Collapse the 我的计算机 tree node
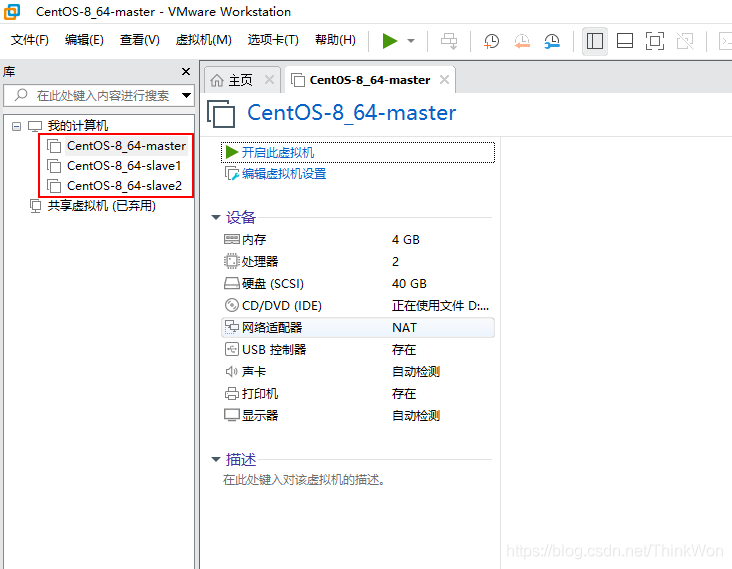 pyautogui.click(x=16, y=126)
